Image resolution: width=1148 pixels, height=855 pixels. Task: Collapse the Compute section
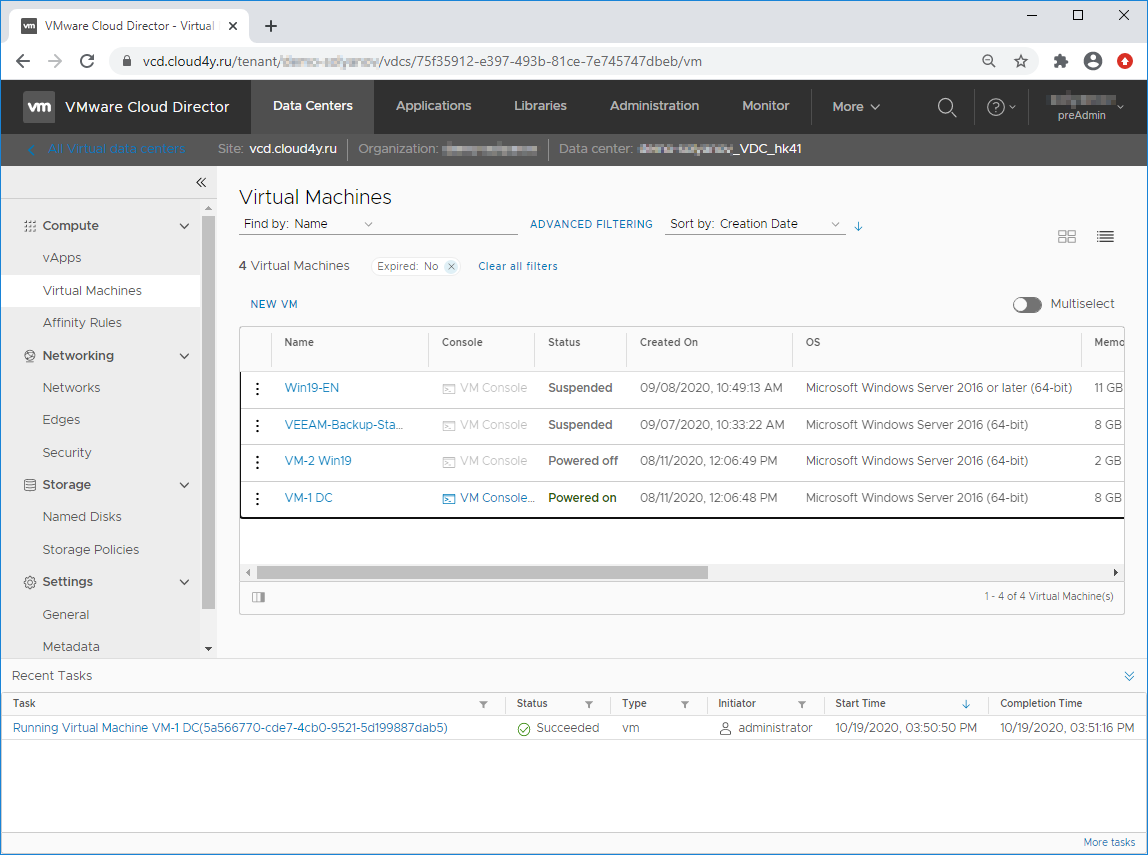click(184, 226)
